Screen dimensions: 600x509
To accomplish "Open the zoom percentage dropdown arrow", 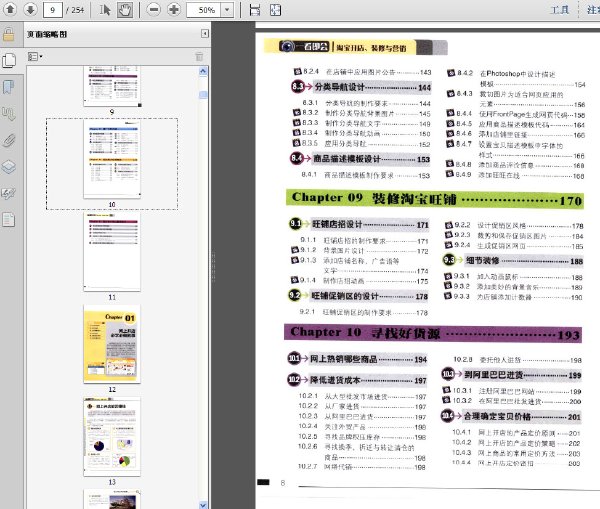I will pyautogui.click(x=227, y=10).
